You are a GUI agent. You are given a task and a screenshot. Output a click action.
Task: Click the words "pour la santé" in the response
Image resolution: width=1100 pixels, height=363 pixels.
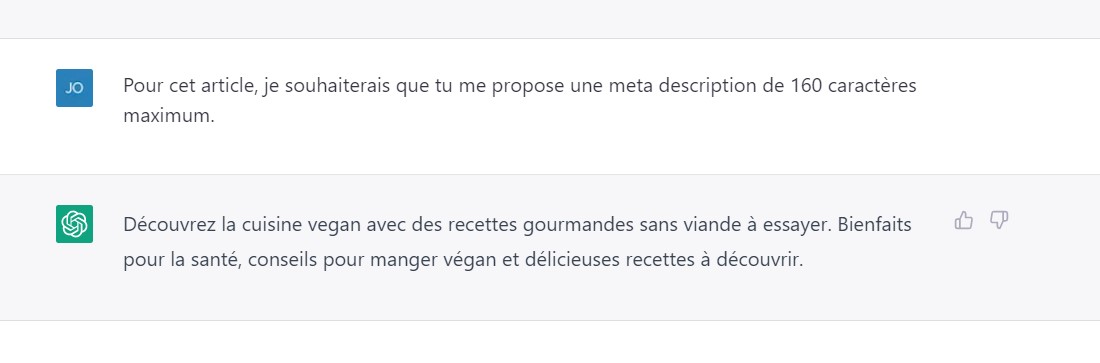pyautogui.click(x=180, y=260)
